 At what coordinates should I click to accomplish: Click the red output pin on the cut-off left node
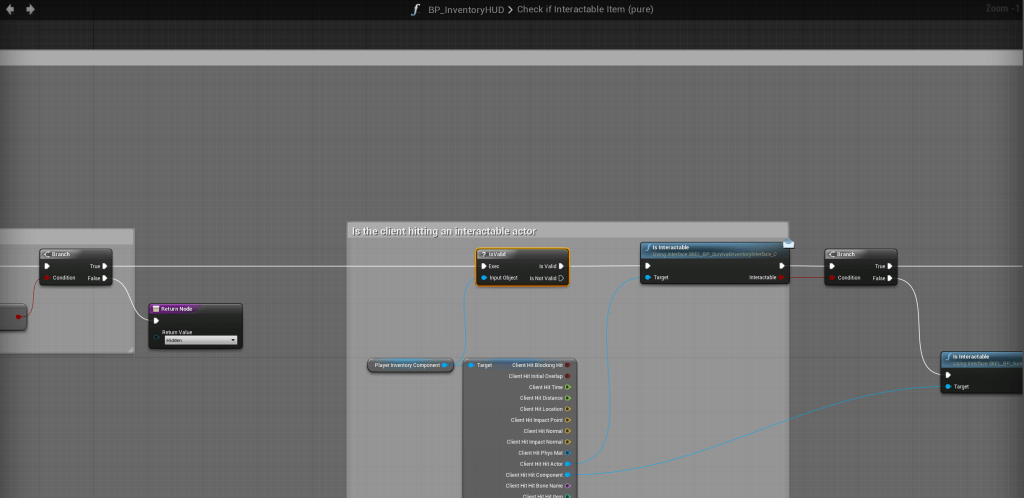coord(18,317)
